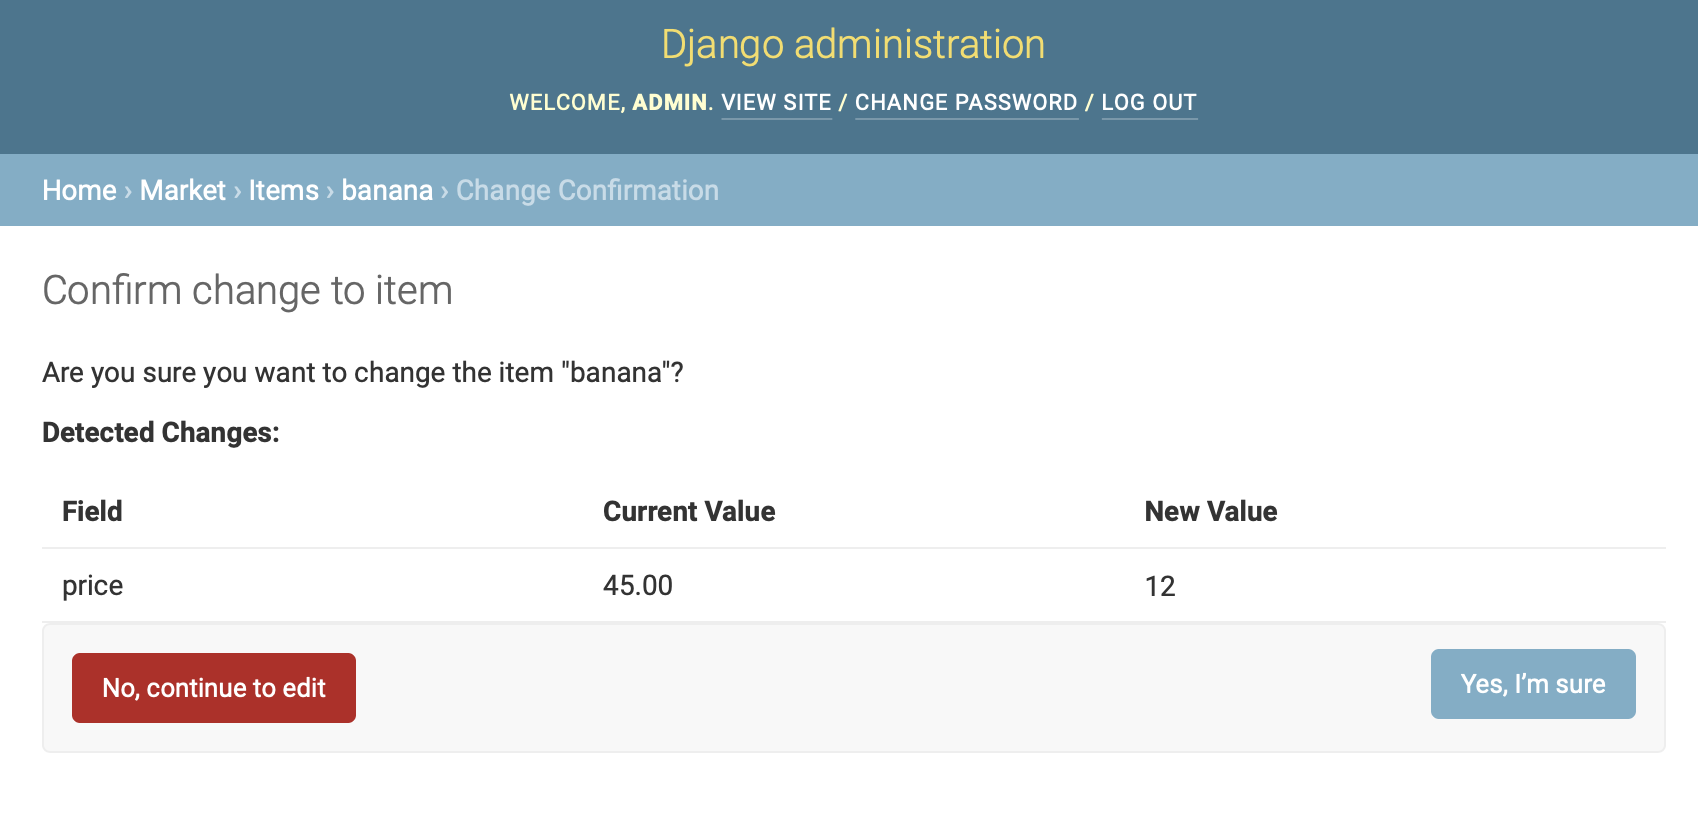Image resolution: width=1698 pixels, height=826 pixels.
Task: Open the CHANGE PASSWORD link
Action: tap(966, 102)
